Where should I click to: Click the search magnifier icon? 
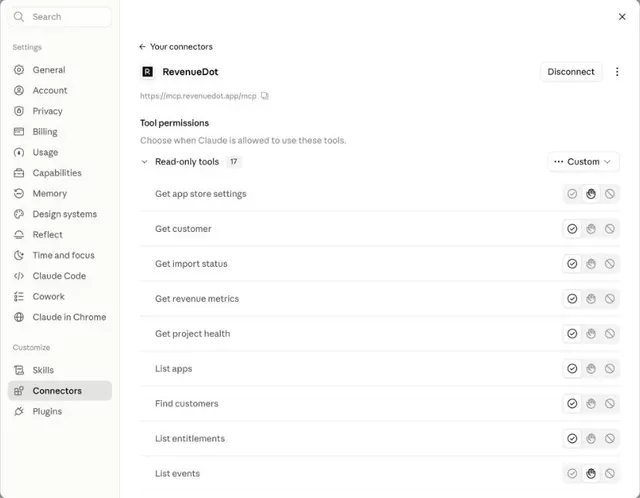pyautogui.click(x=19, y=17)
